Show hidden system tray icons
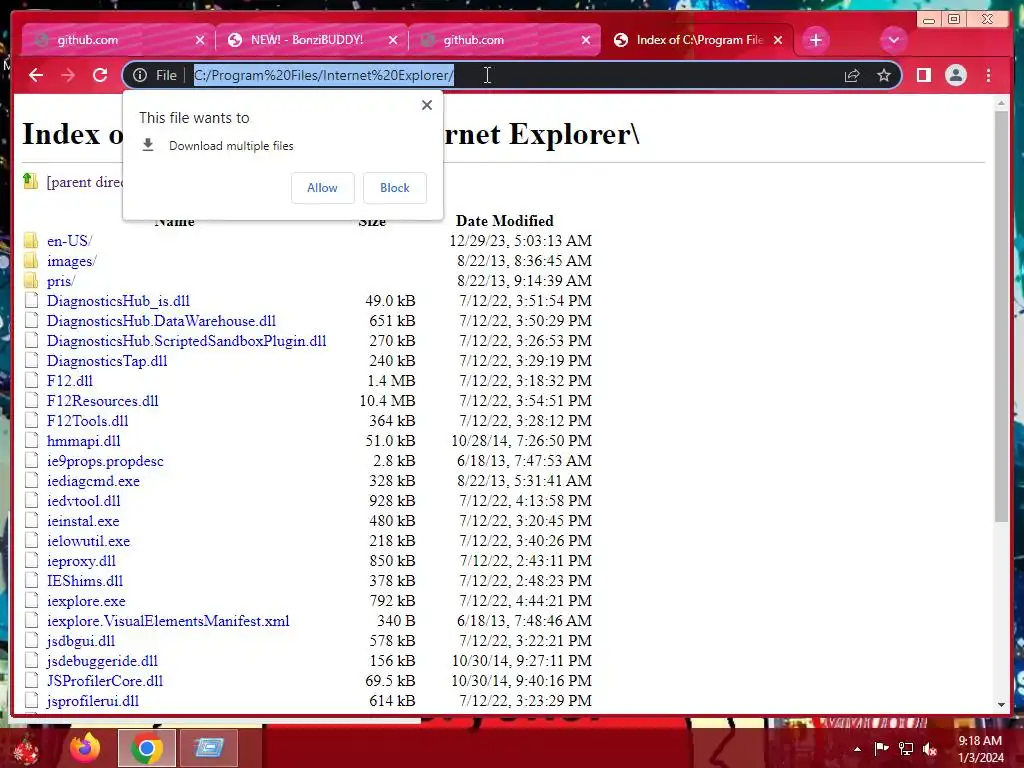The height and width of the screenshot is (768, 1024). pyautogui.click(x=857, y=750)
